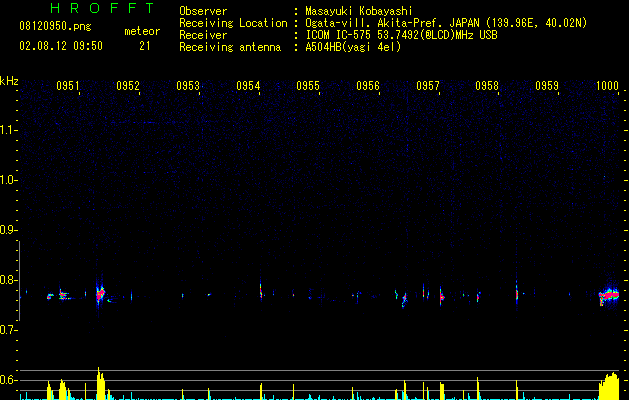This screenshot has height=400, width=629.
Task: Click the 0.7 kHz axis label
Action: (8, 330)
